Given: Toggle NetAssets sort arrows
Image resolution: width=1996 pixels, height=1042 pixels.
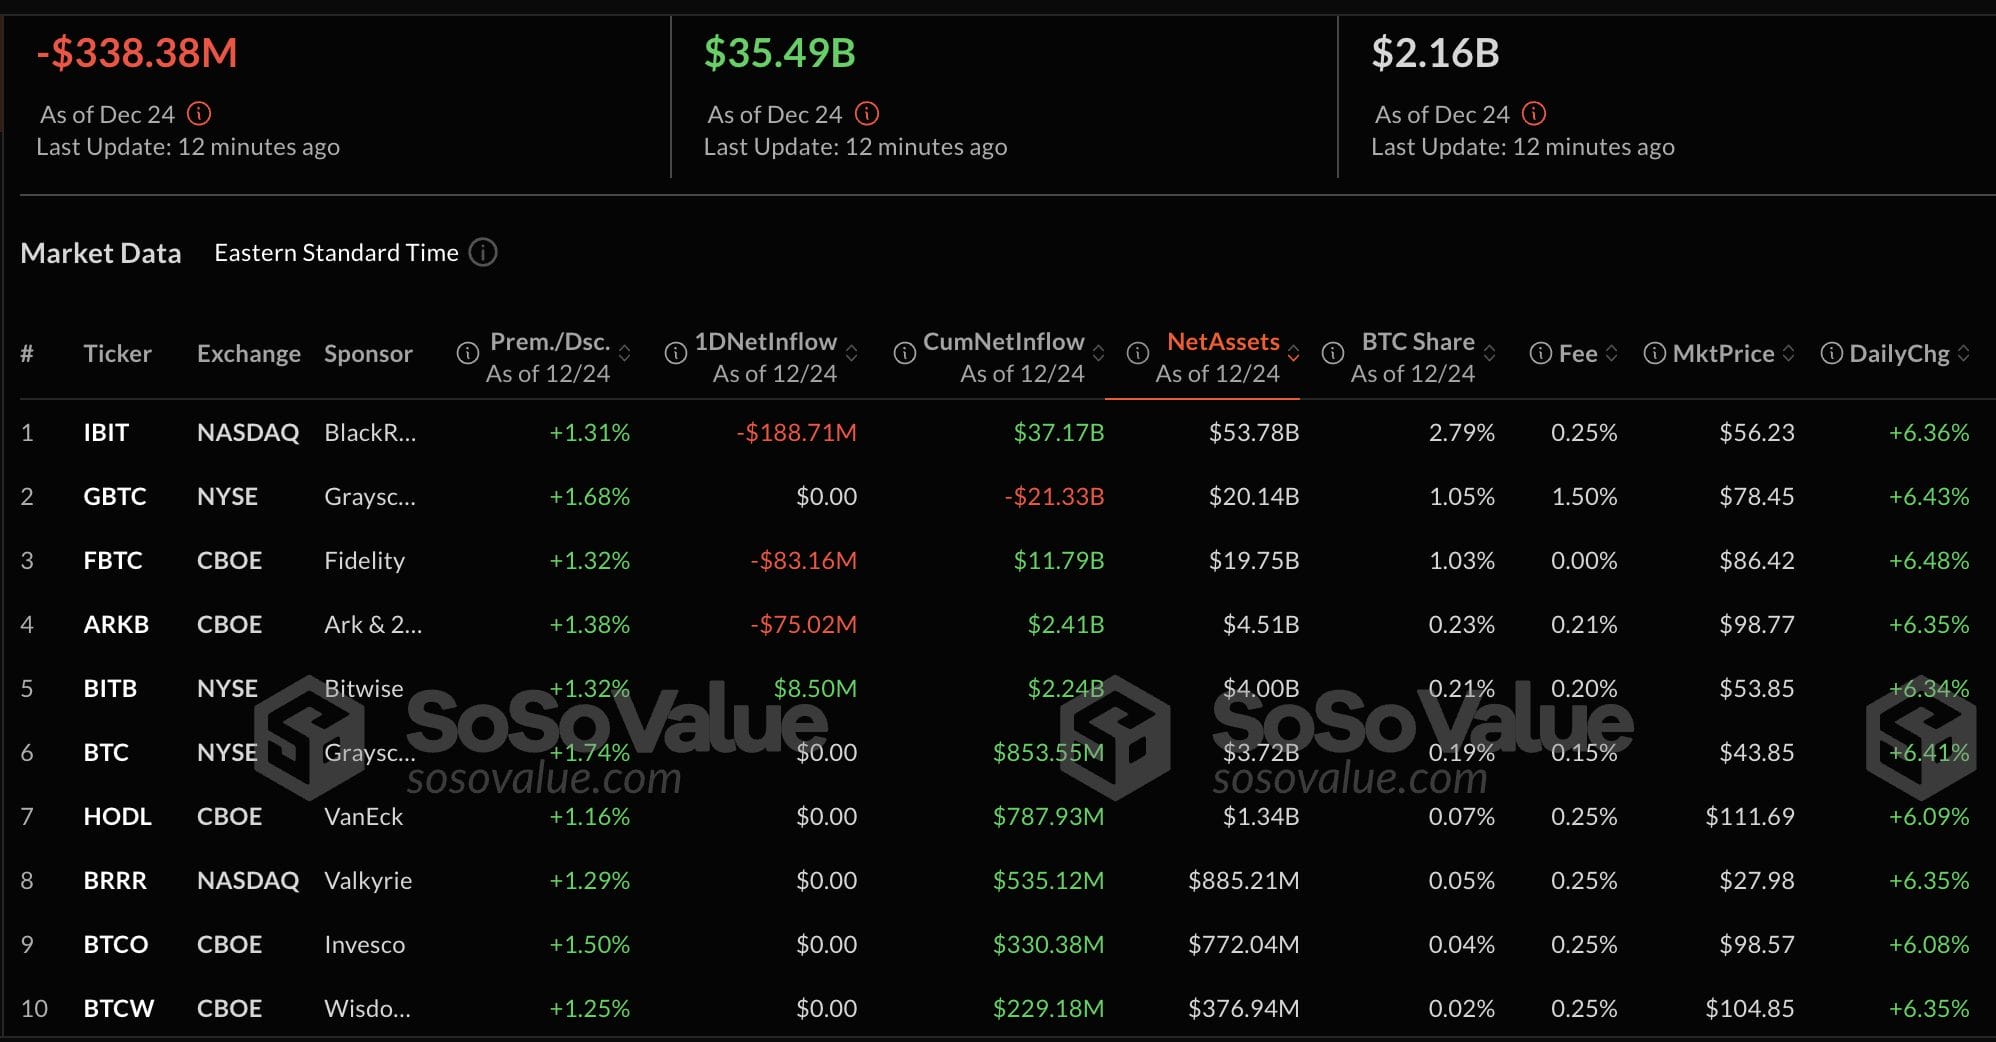Looking at the screenshot, I should click(x=1294, y=353).
